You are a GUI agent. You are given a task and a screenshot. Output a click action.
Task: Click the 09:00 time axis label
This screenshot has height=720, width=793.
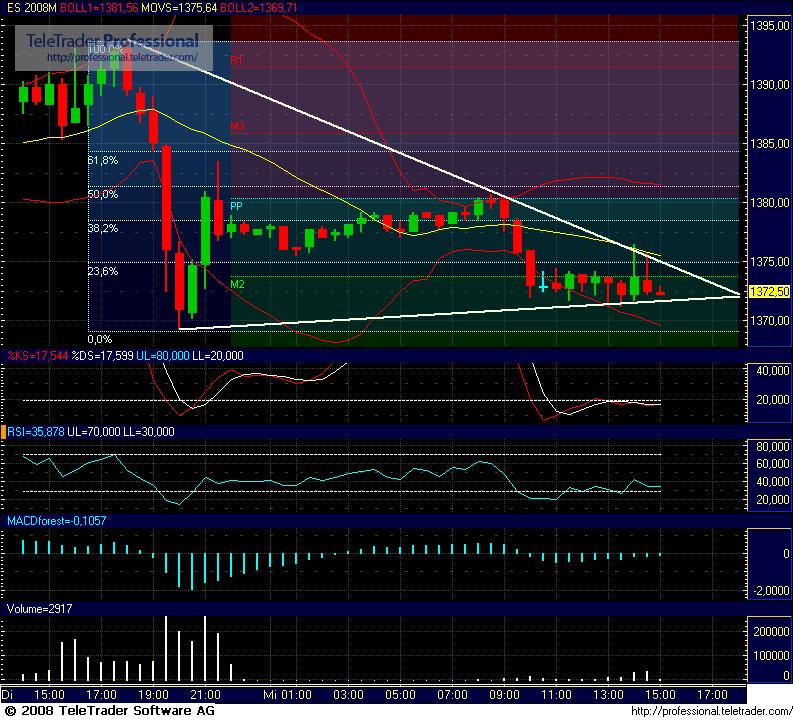pos(504,695)
